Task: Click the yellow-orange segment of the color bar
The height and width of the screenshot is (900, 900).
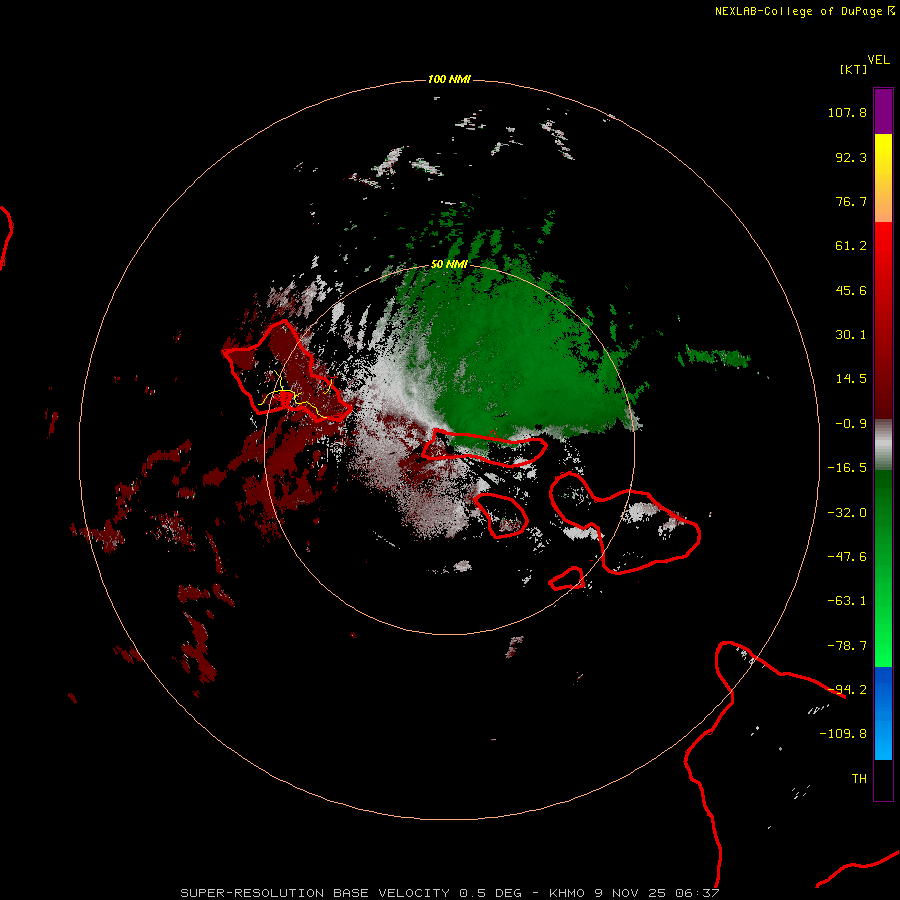Action: point(883,178)
